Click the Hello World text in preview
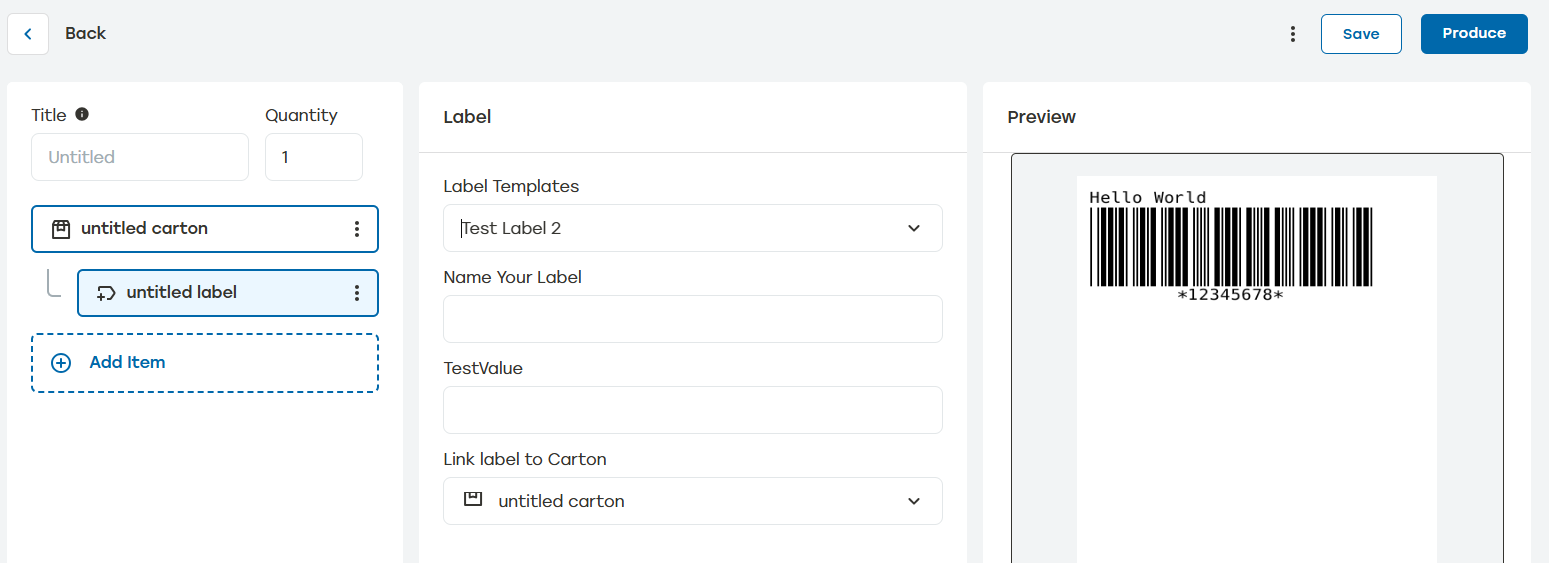This screenshot has height=563, width=1549. [1148, 198]
